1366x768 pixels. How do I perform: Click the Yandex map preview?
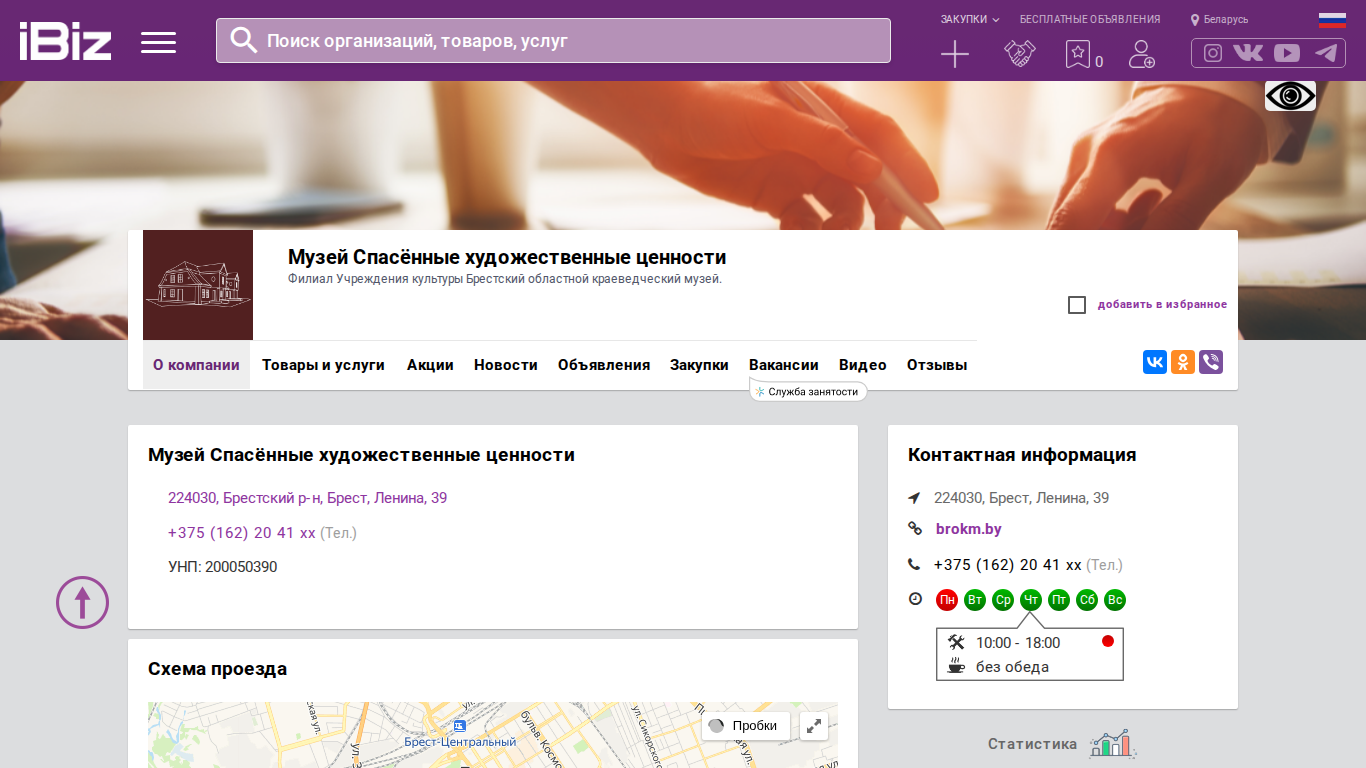pos(493,735)
